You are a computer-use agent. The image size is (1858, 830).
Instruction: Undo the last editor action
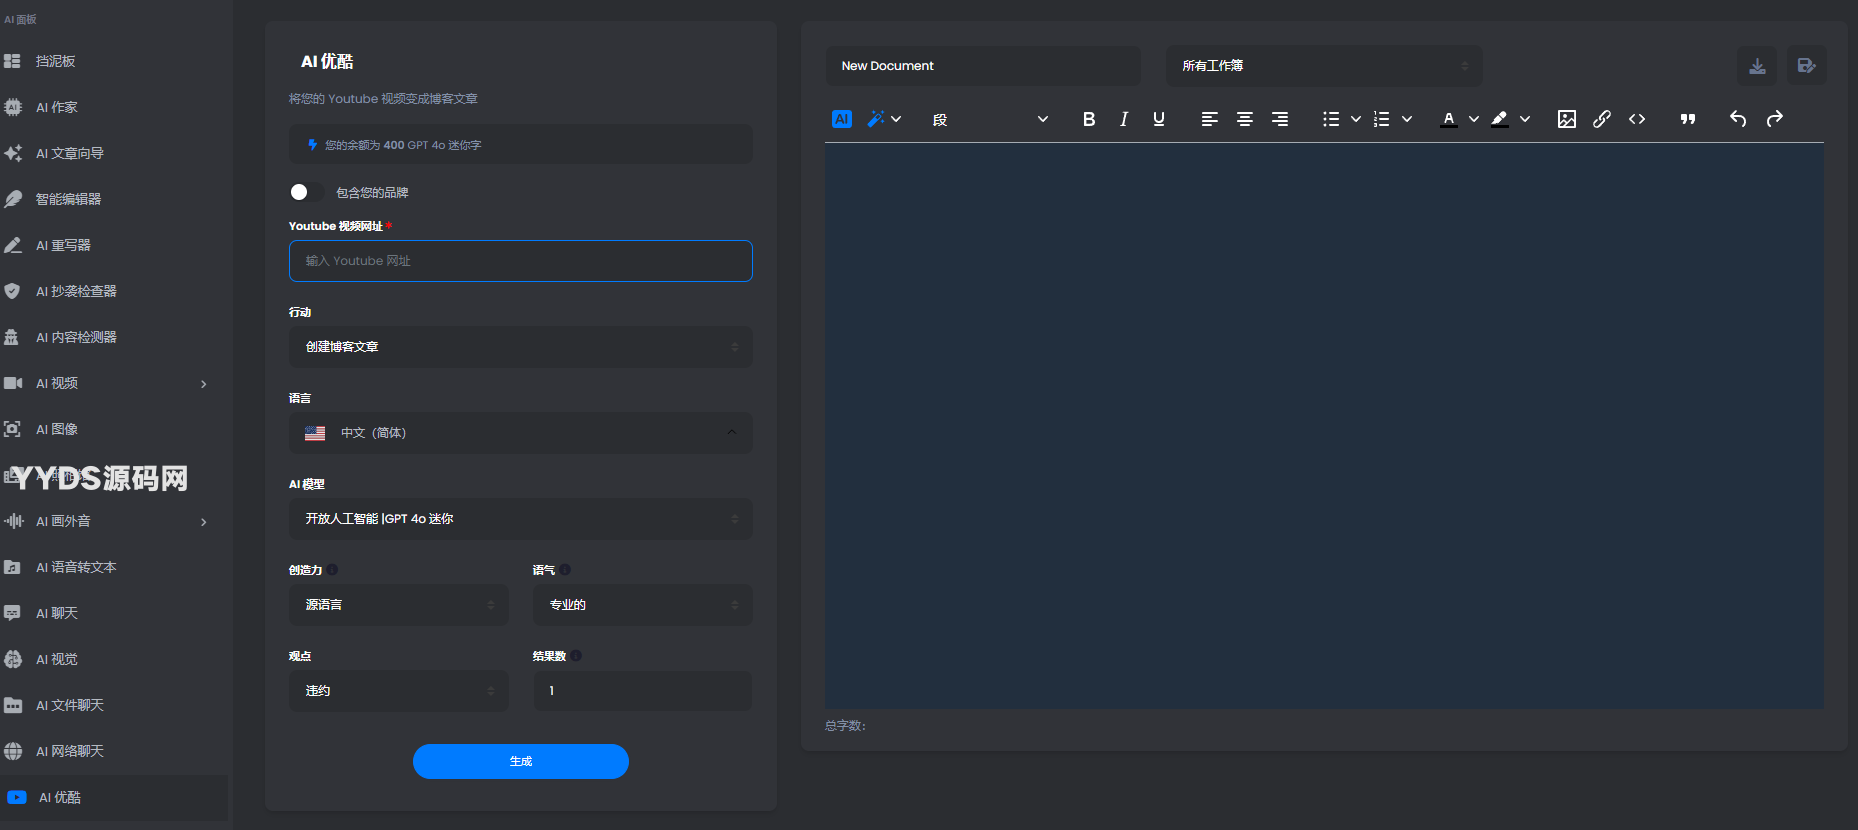[1738, 119]
